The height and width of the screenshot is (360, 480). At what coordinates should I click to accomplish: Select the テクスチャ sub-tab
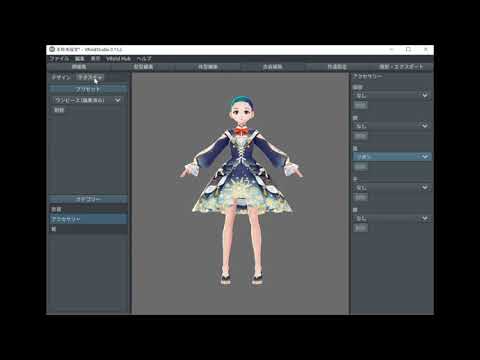point(90,77)
